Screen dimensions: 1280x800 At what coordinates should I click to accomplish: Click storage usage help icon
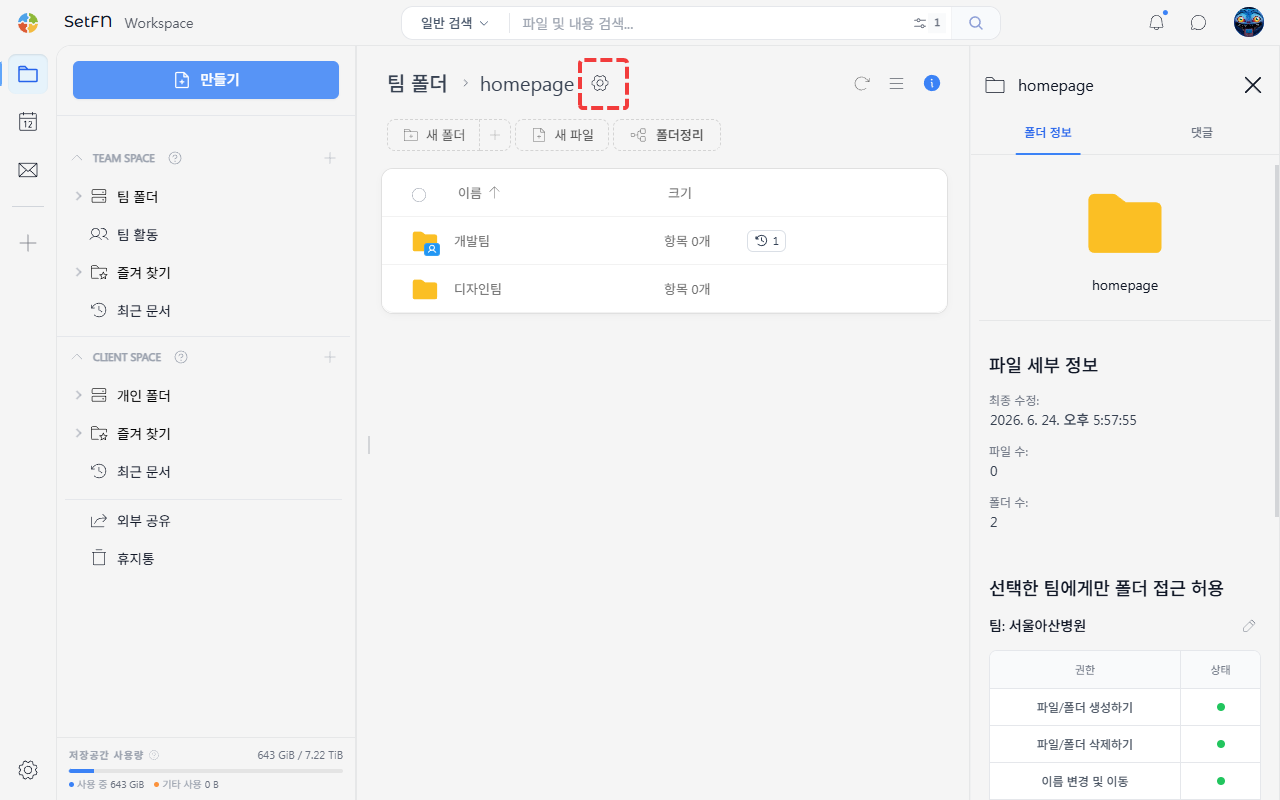click(154, 755)
